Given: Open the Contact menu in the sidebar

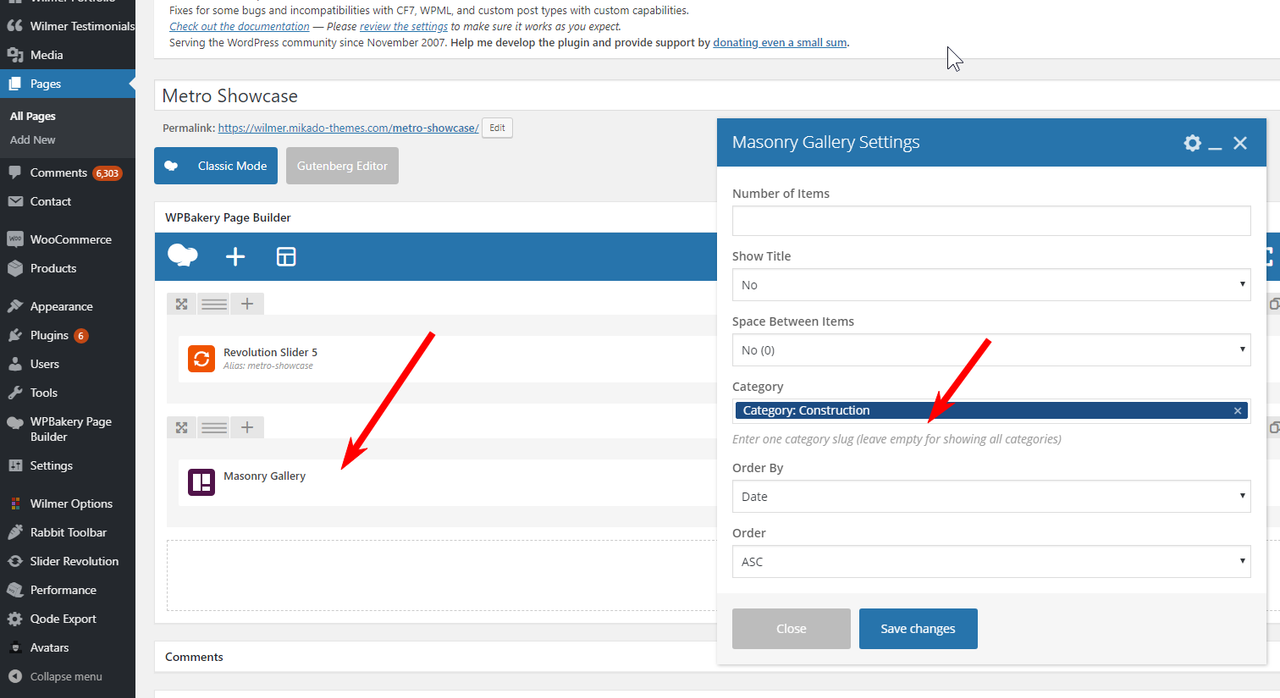Looking at the screenshot, I should click(67, 201).
